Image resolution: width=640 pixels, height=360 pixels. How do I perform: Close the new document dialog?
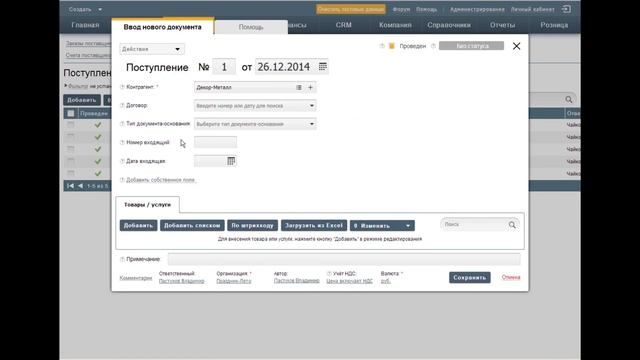pos(516,46)
